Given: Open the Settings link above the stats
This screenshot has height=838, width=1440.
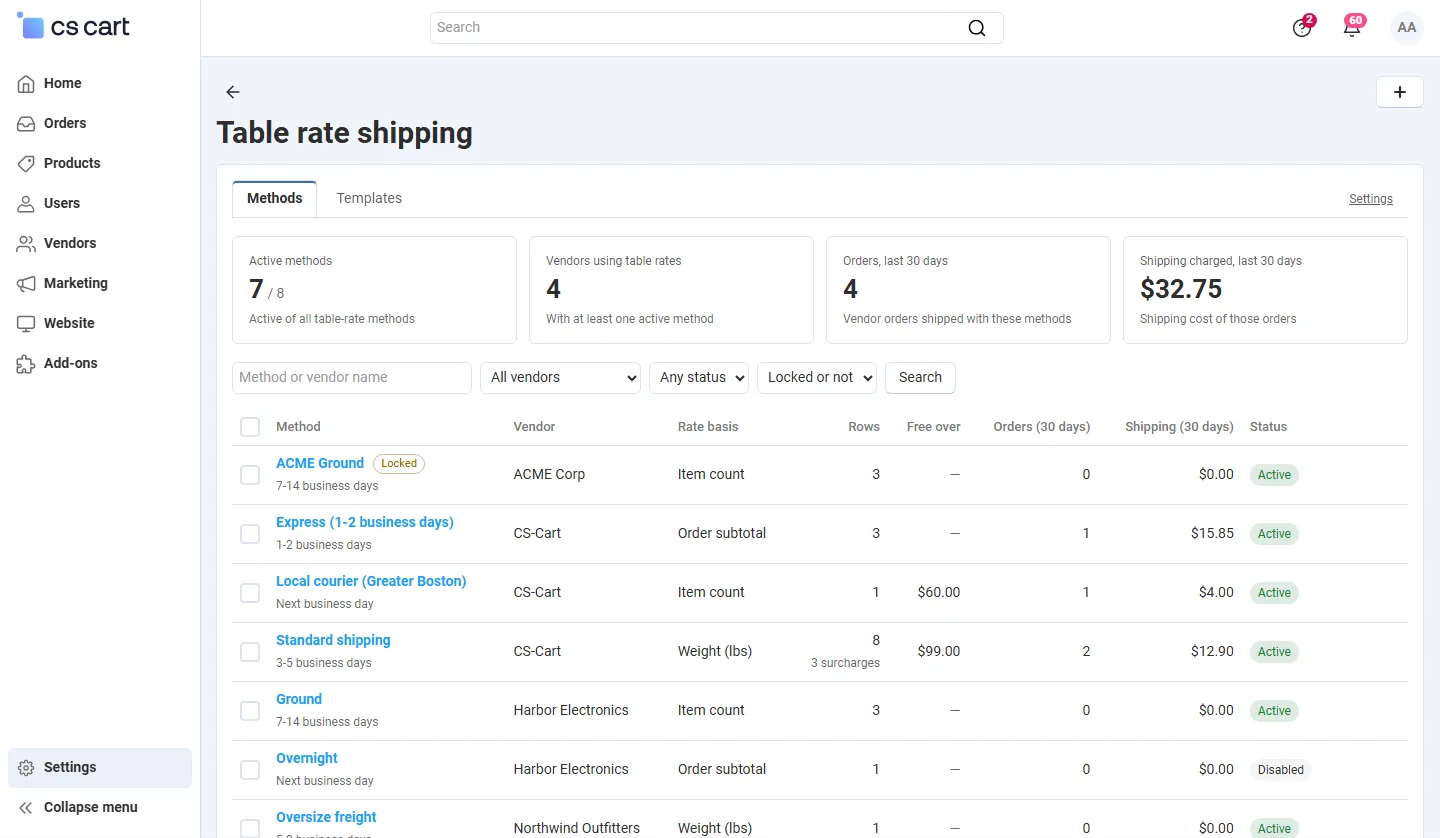Looking at the screenshot, I should [1371, 199].
